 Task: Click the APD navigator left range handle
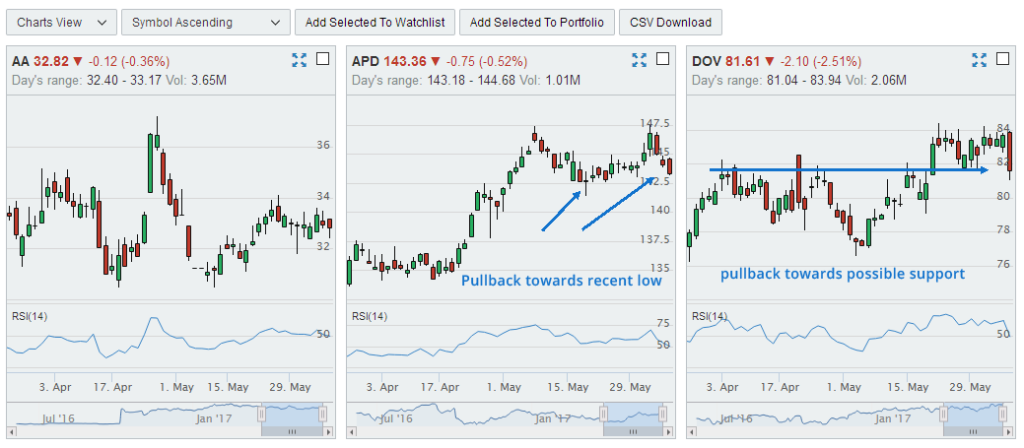(x=603, y=414)
